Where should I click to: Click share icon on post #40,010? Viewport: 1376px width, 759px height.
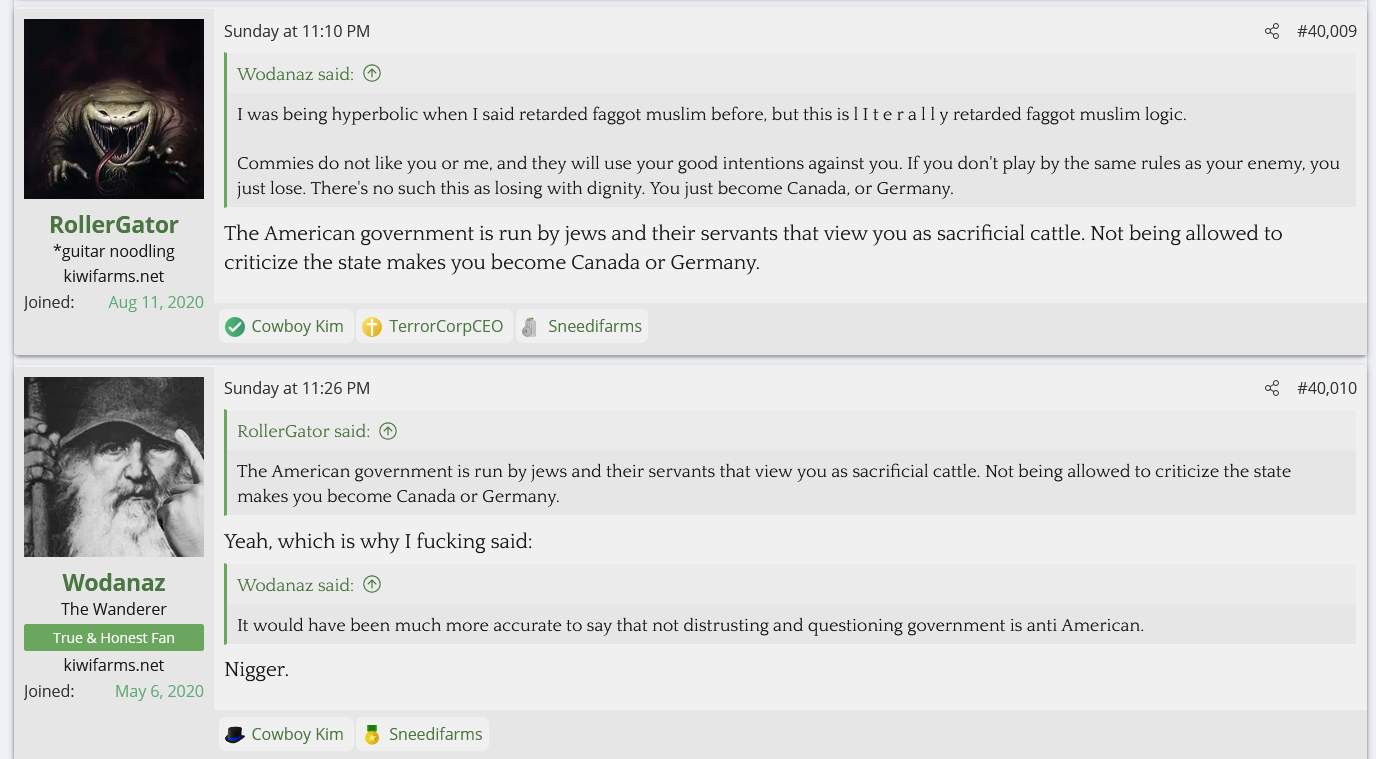tap(1271, 388)
